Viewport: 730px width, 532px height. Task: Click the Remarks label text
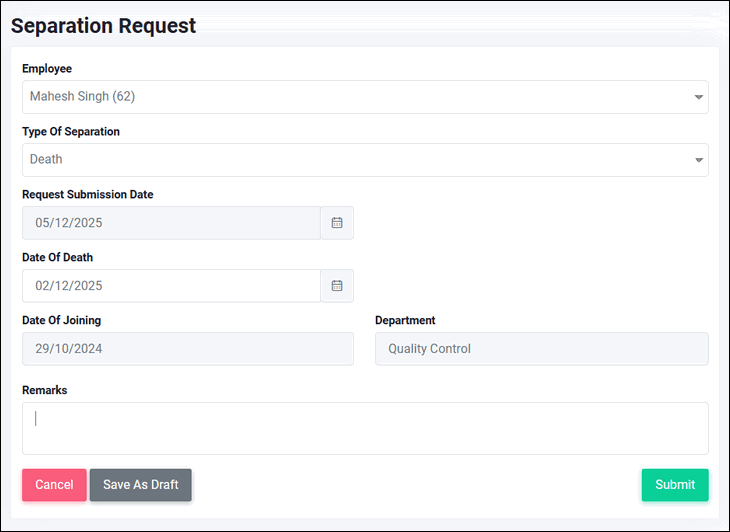point(45,390)
